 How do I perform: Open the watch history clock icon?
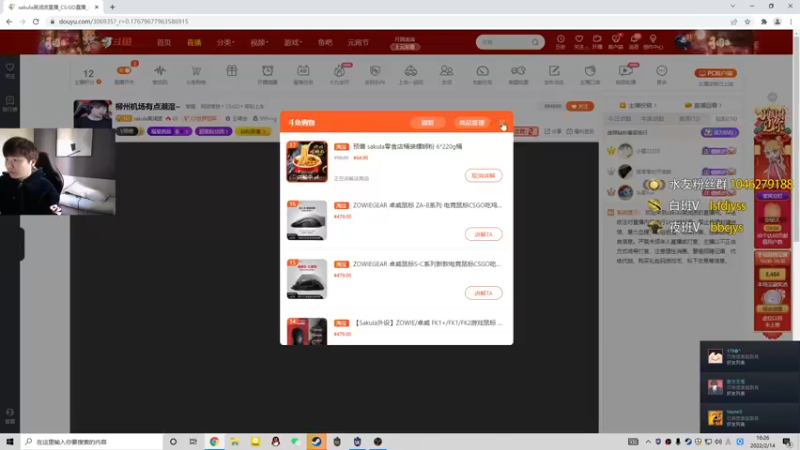click(560, 41)
